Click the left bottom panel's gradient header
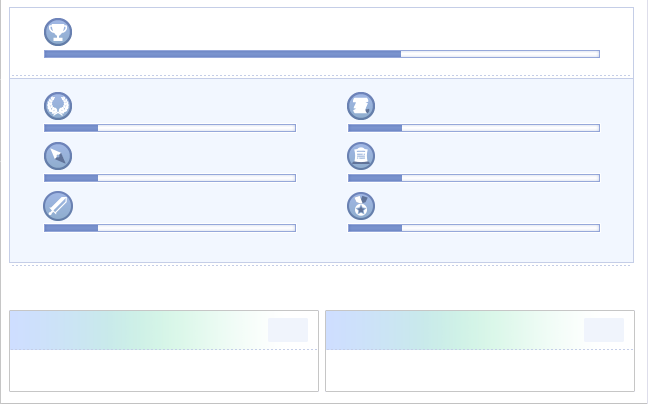This screenshot has width=648, height=404. 140,330
